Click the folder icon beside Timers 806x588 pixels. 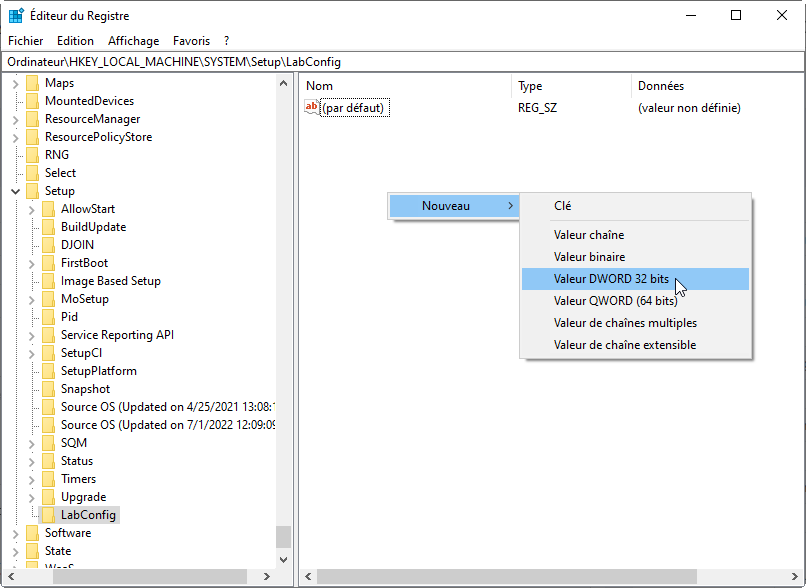pyautogui.click(x=48, y=479)
